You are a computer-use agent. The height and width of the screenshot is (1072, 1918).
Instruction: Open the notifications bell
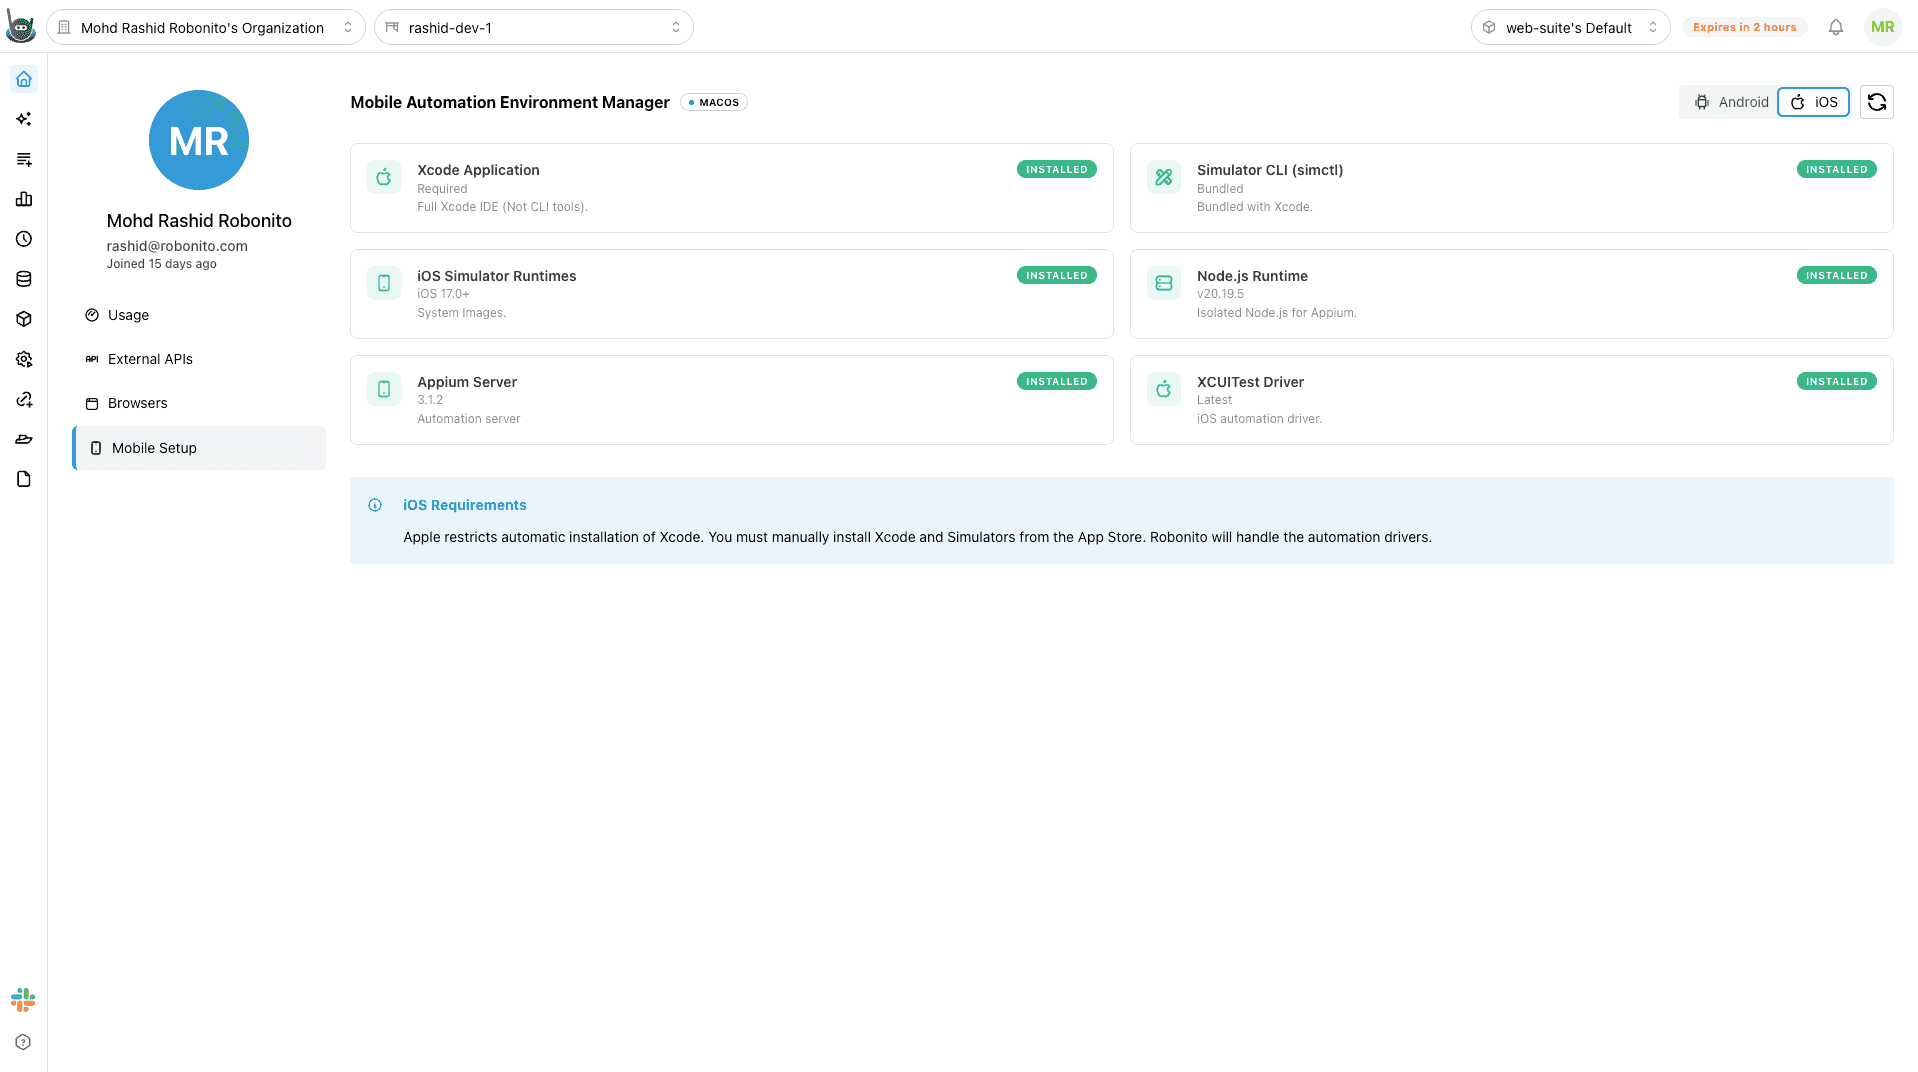[x=1836, y=27]
